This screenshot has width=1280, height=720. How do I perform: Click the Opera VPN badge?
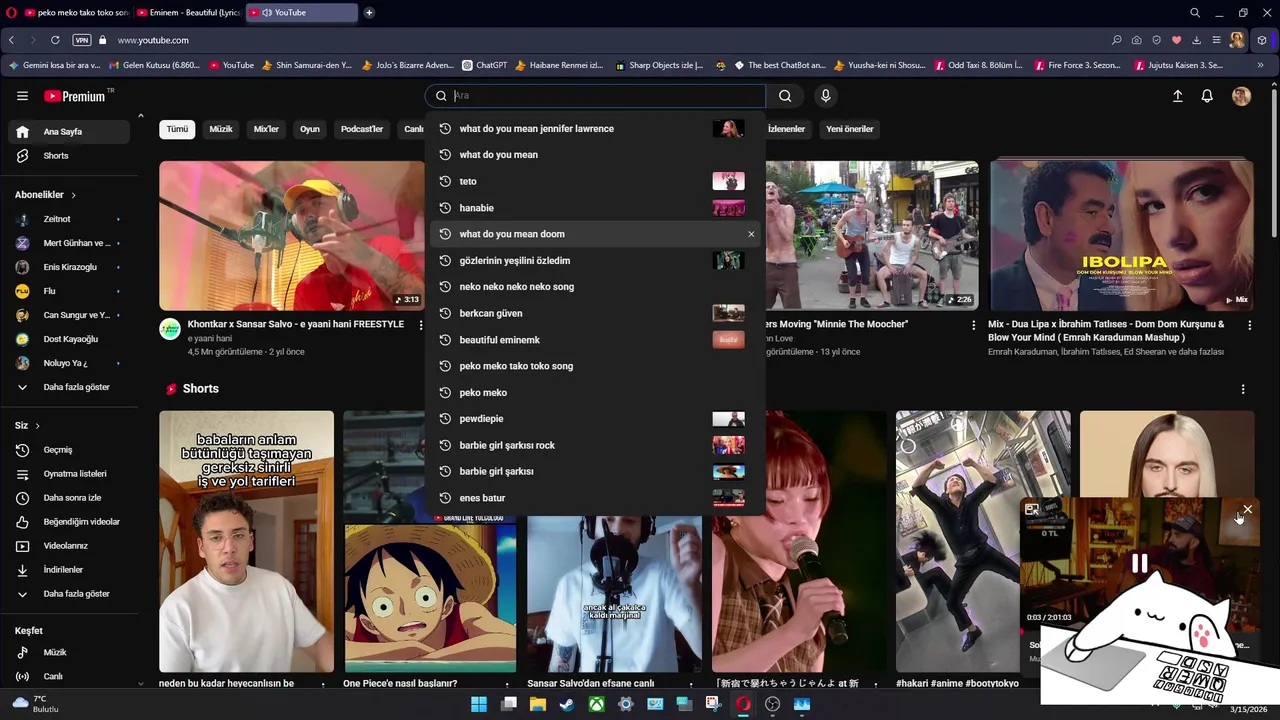coord(82,40)
